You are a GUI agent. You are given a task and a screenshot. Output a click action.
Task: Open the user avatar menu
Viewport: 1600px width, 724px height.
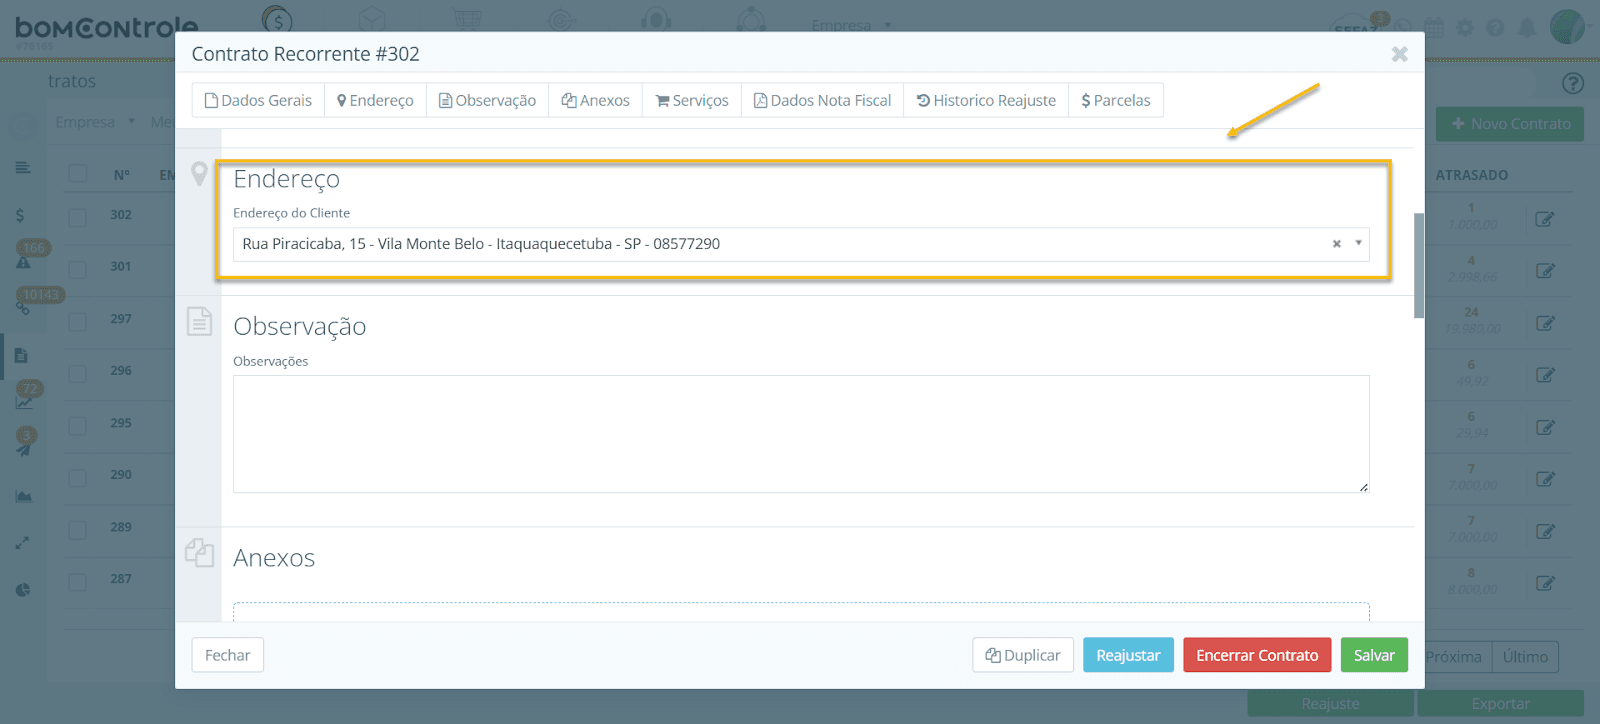click(1567, 27)
